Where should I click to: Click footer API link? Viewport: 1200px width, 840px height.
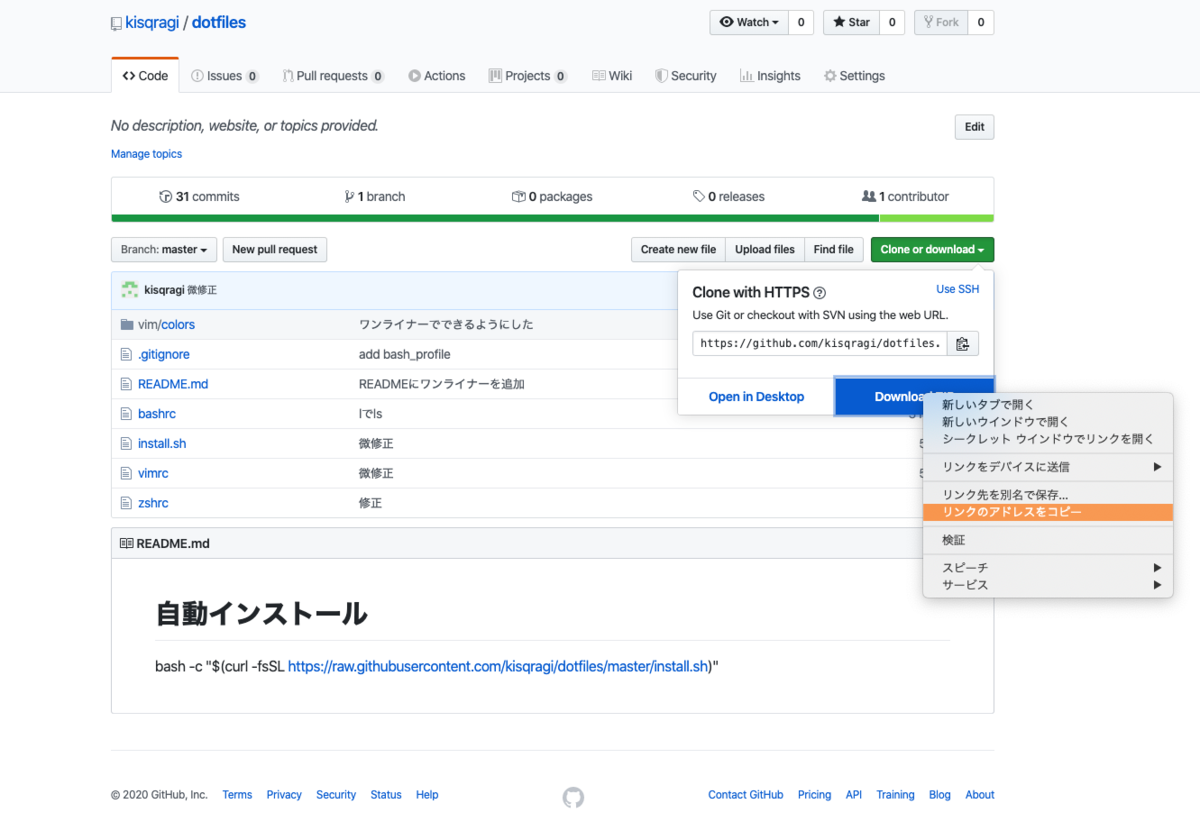pyautogui.click(x=854, y=795)
